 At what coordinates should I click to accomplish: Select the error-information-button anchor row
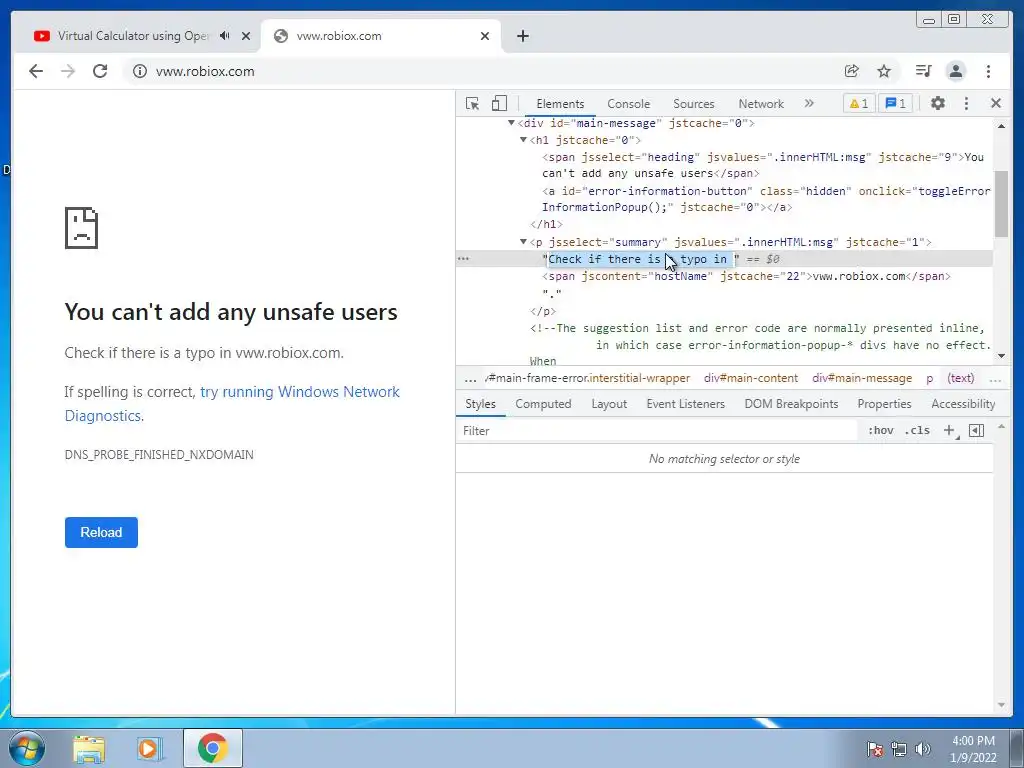(x=765, y=199)
